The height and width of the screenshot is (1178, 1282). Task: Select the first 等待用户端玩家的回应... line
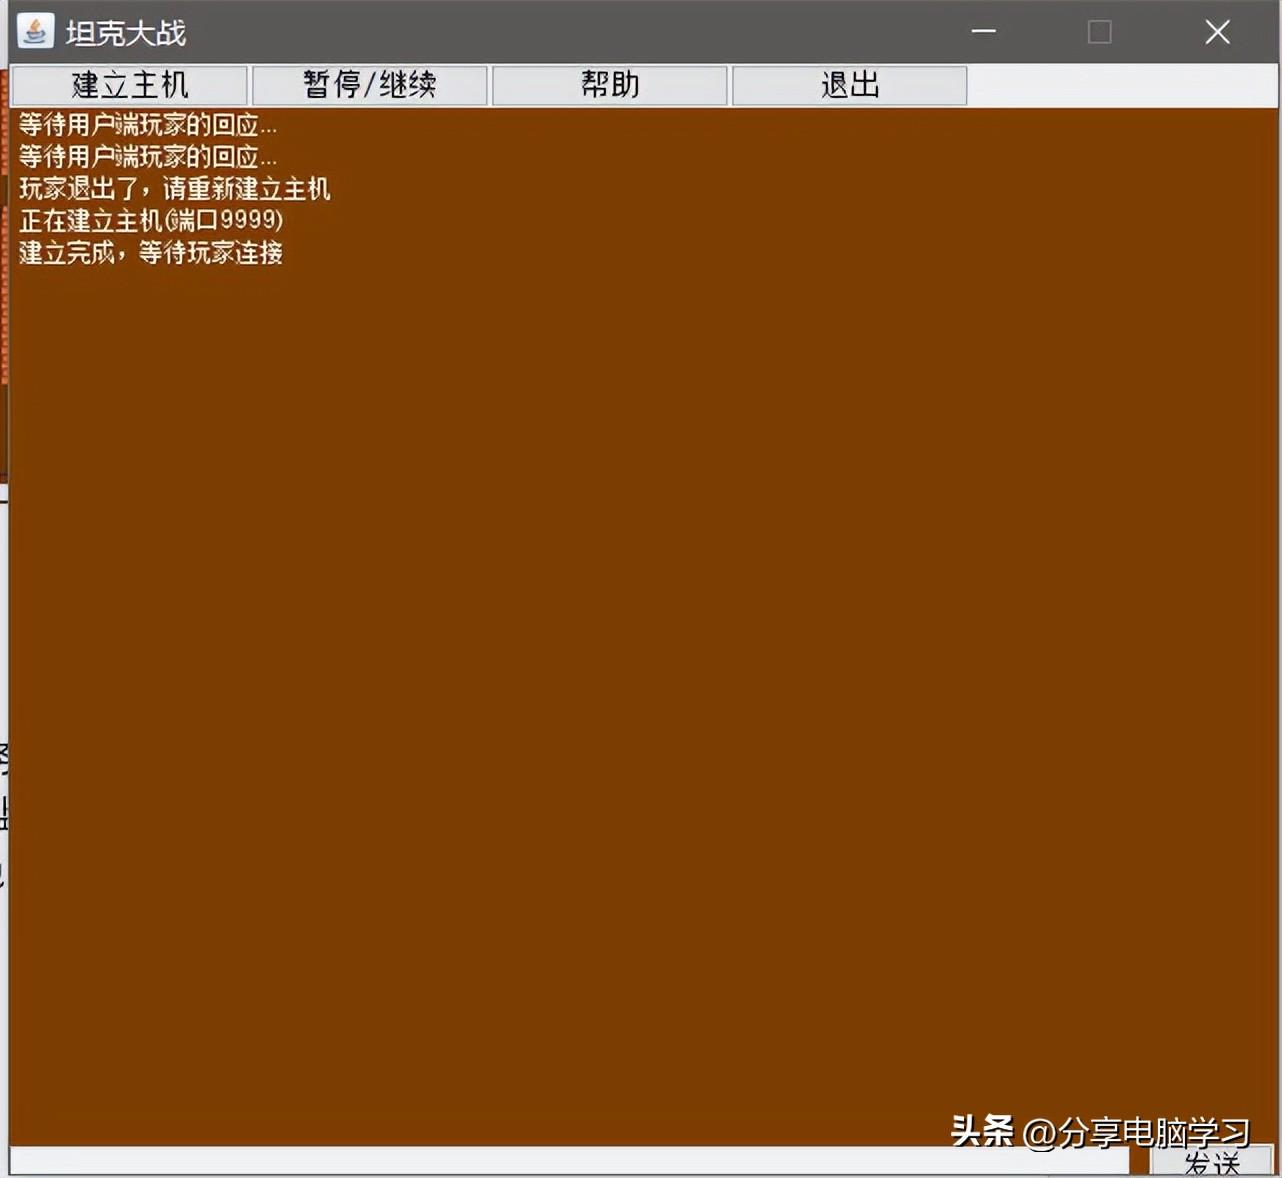click(x=148, y=125)
